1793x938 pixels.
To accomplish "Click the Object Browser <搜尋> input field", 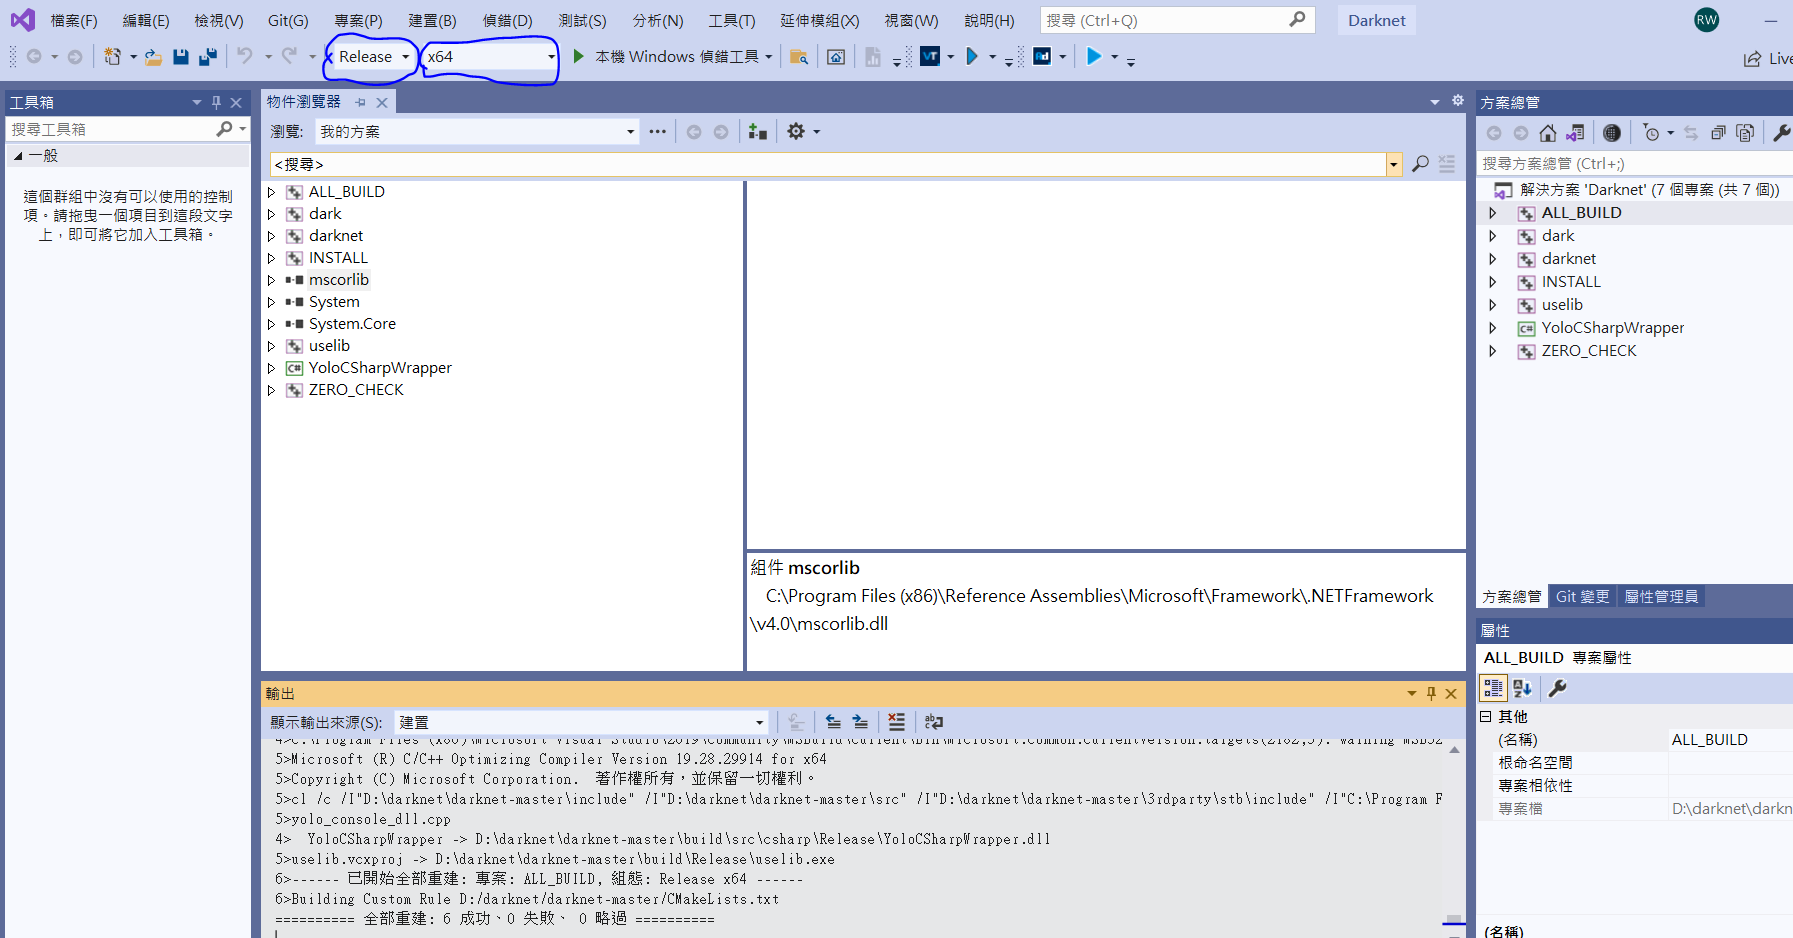I will tap(828, 164).
